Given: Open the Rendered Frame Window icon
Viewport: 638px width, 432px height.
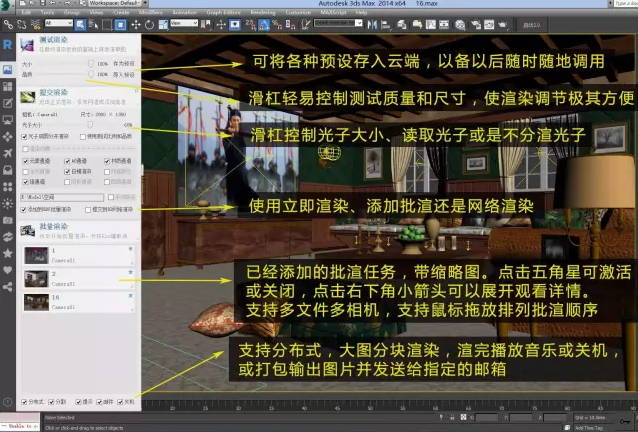Looking at the screenshot, I should (489, 25).
